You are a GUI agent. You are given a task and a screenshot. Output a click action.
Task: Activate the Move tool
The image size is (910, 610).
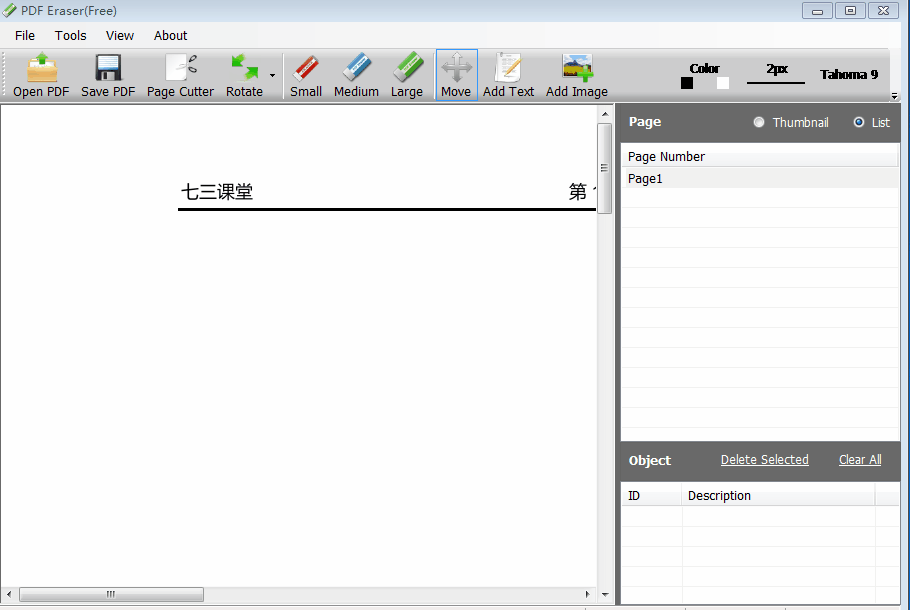tap(456, 75)
